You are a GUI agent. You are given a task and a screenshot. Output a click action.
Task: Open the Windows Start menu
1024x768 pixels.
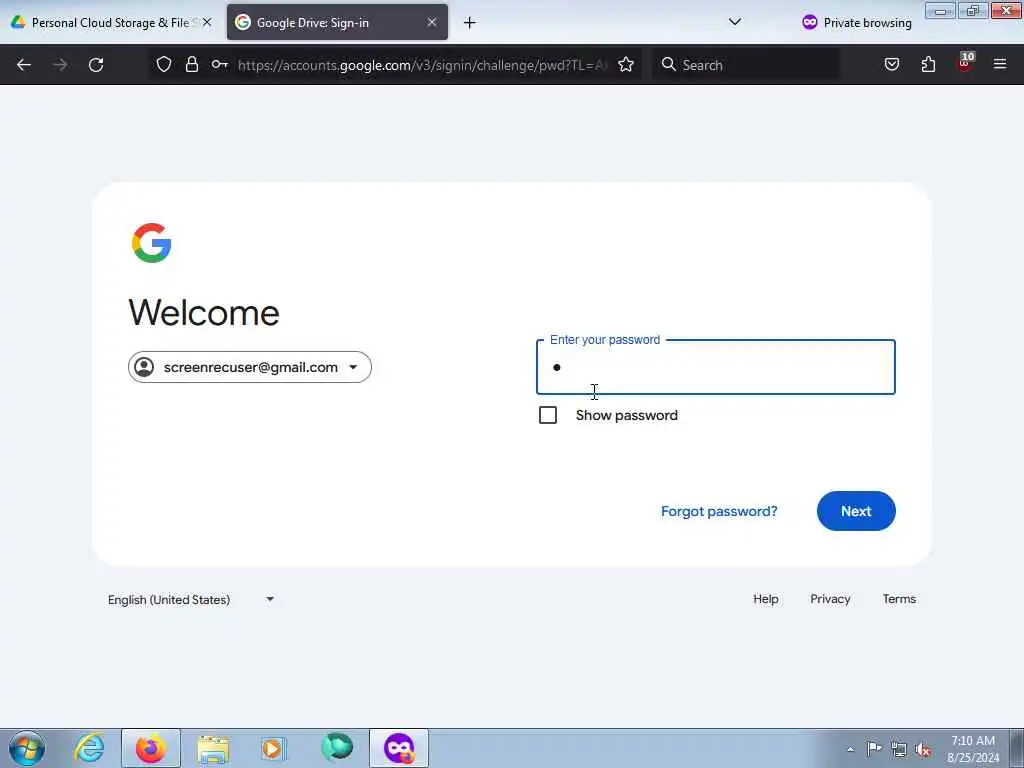27,748
